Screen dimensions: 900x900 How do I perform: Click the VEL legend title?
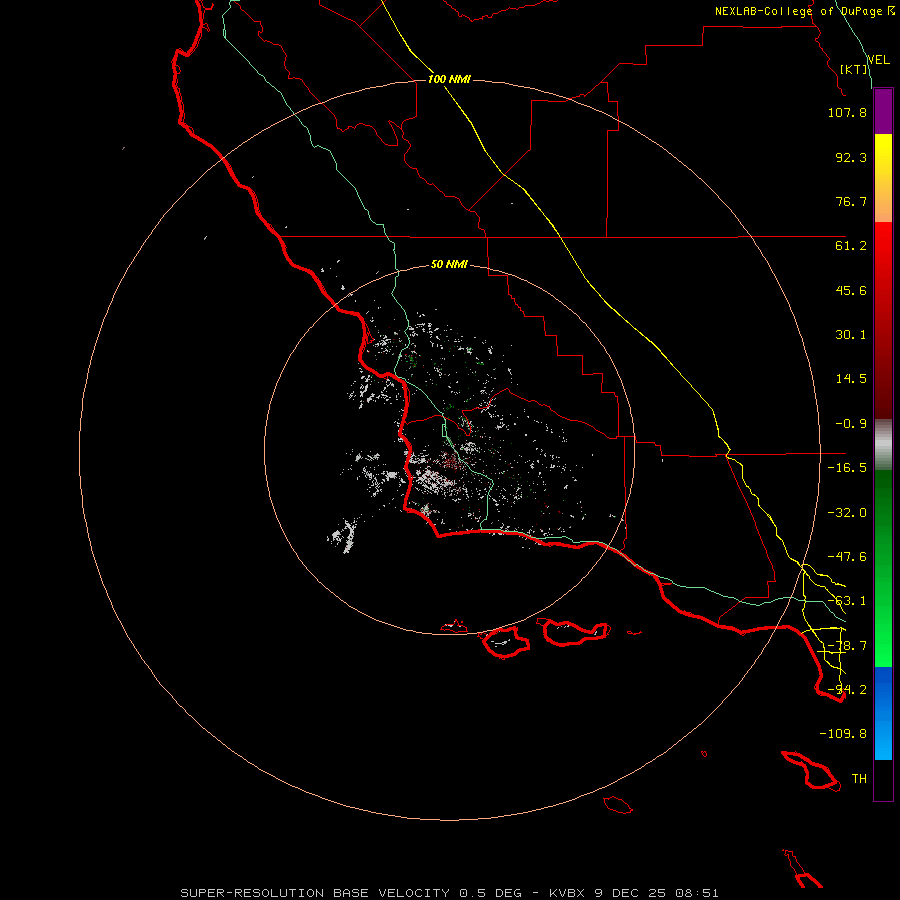pyautogui.click(x=878, y=59)
